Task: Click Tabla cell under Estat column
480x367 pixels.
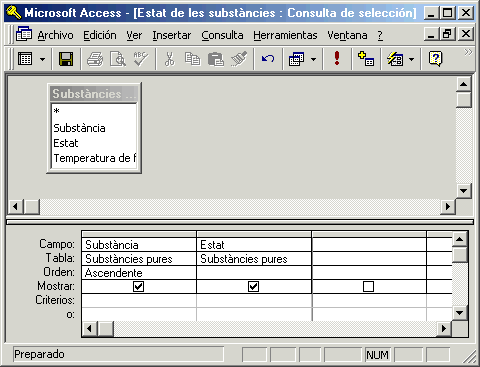Action: click(254, 259)
